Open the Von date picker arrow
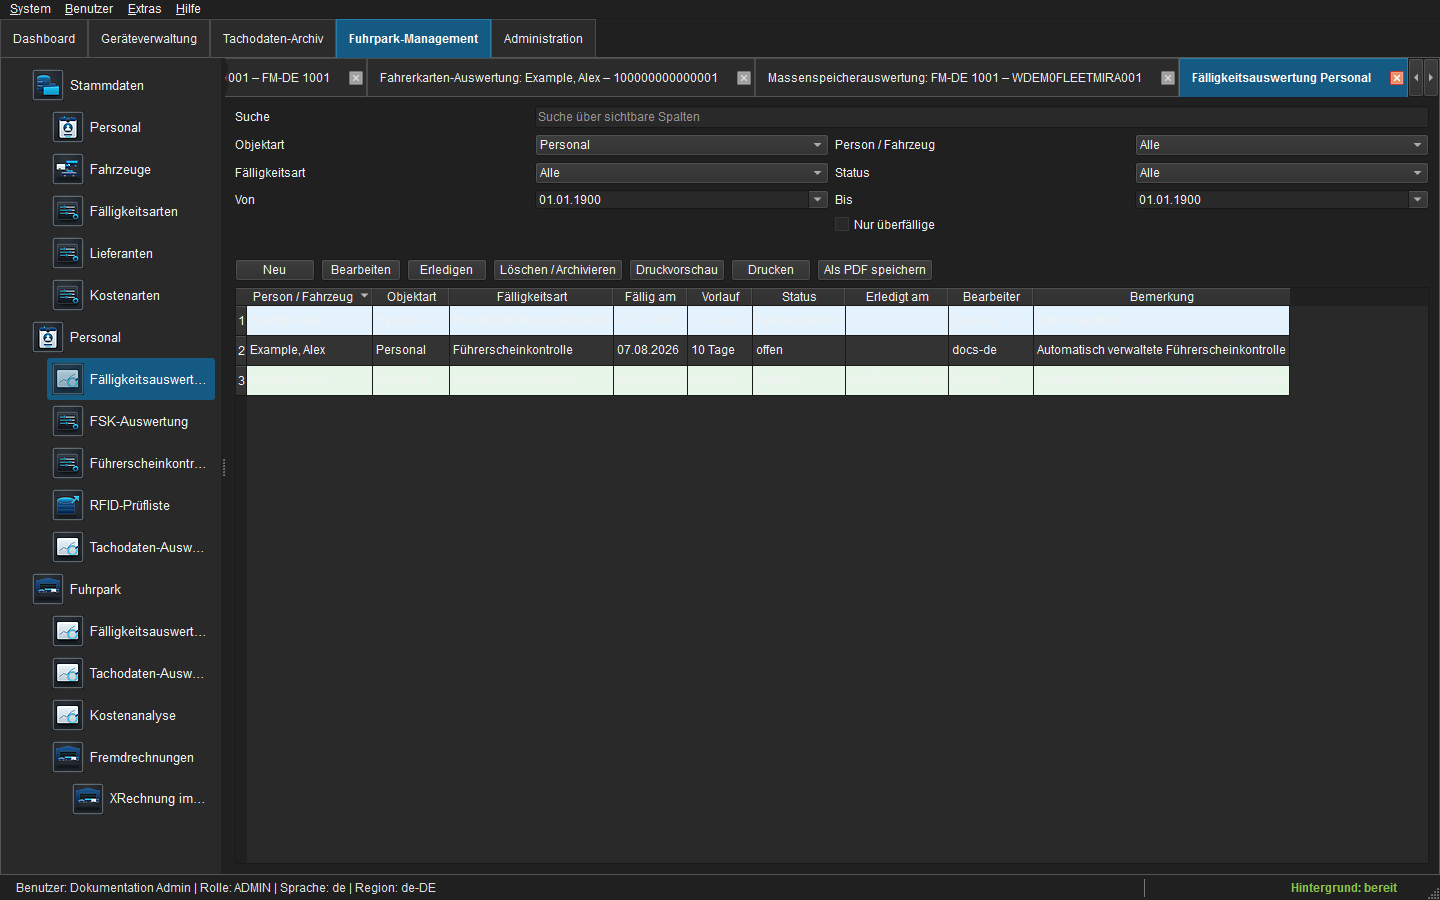The height and width of the screenshot is (900, 1440). [x=817, y=199]
